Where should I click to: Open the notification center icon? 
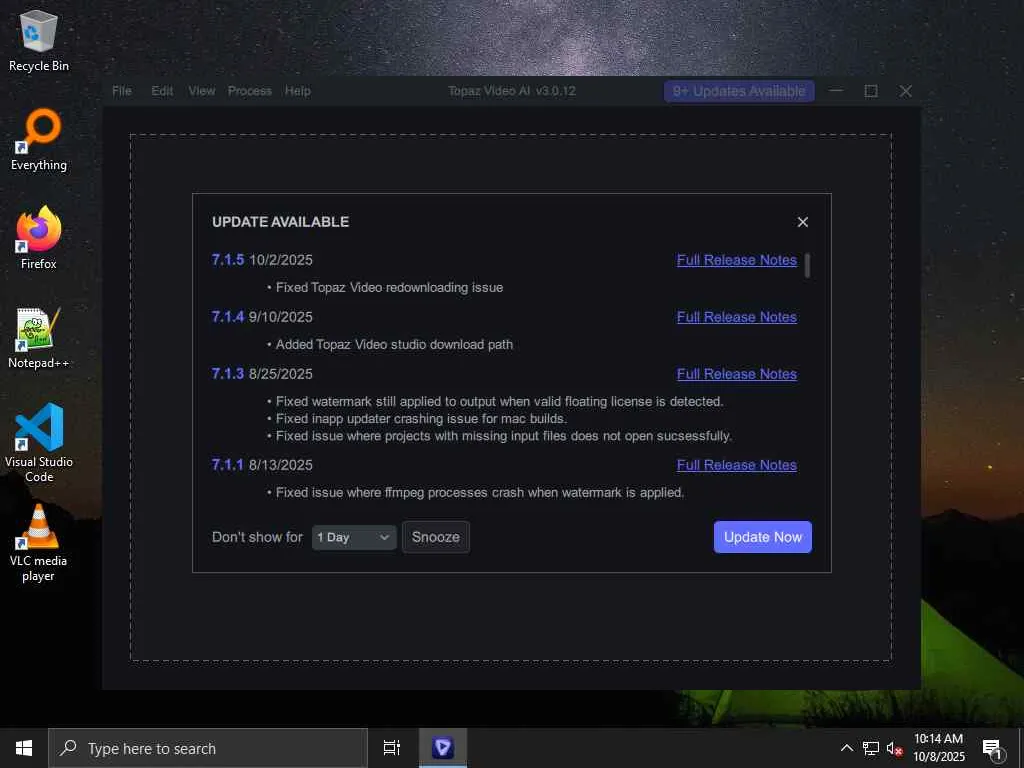(992, 748)
